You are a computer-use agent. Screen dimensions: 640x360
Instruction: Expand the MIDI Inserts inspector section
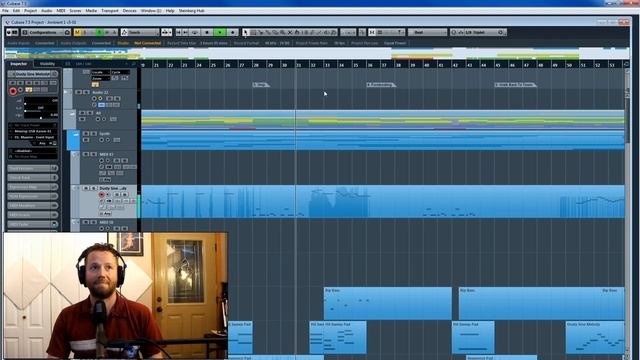[x=33, y=215]
